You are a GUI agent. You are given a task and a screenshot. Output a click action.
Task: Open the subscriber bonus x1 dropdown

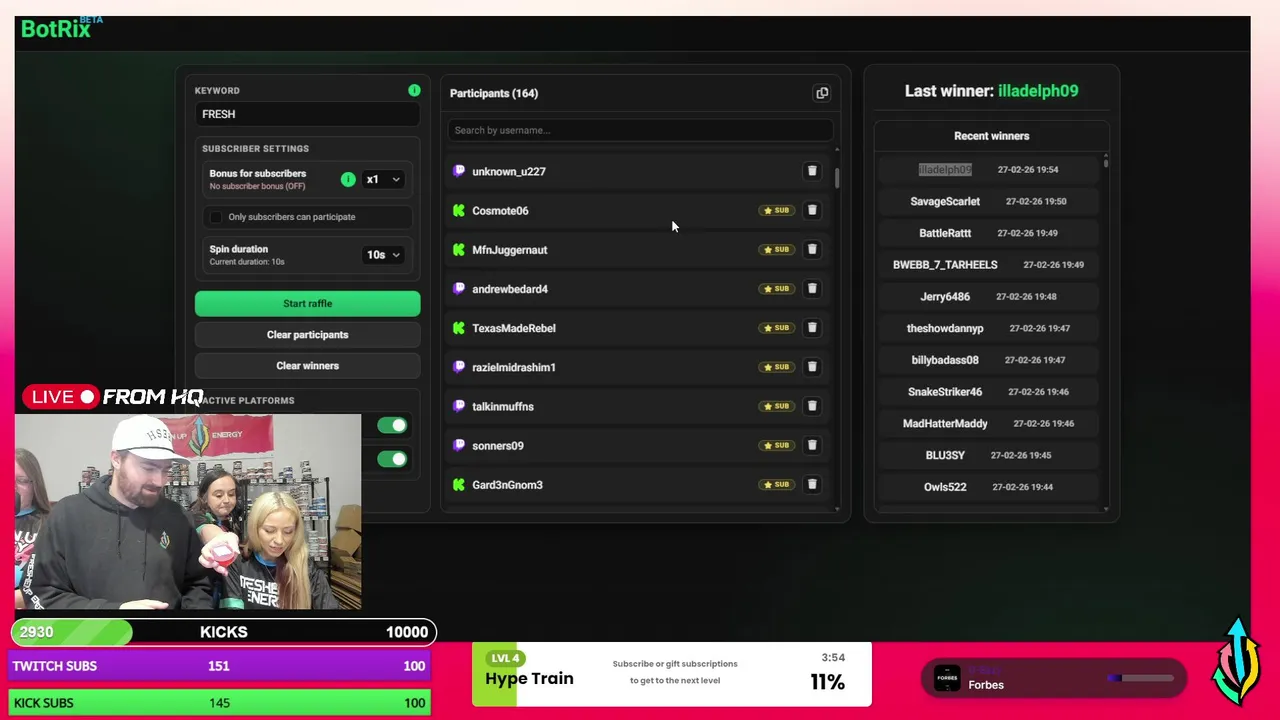pos(383,180)
